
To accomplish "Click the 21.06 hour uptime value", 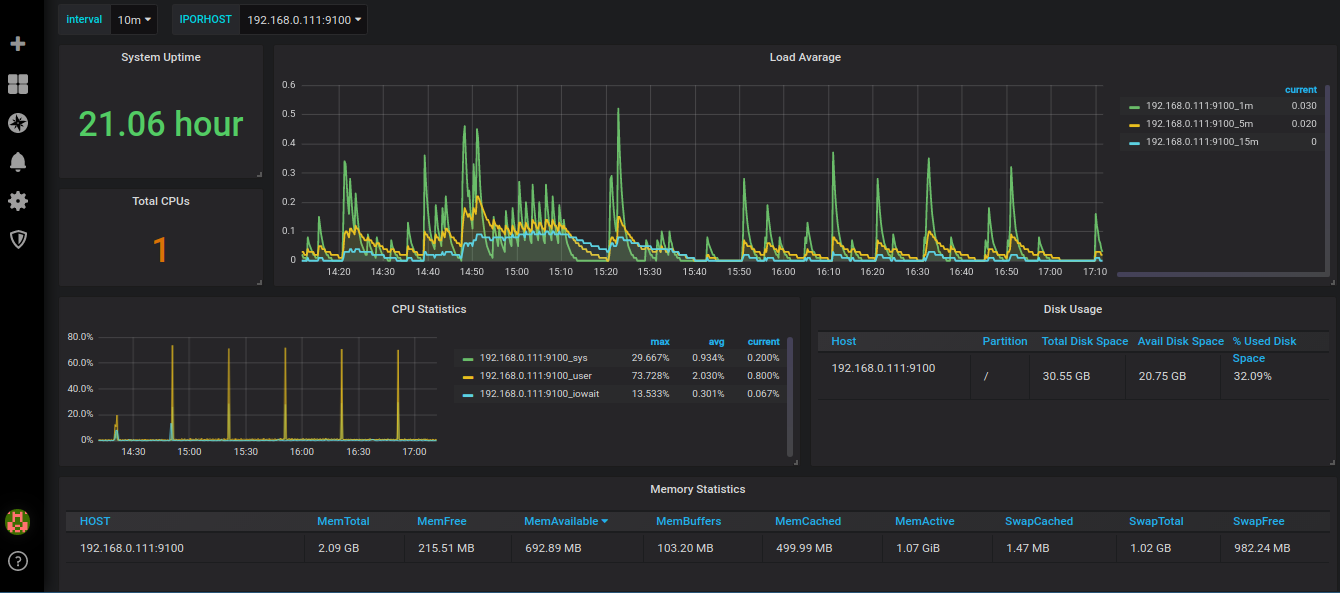I will point(161,124).
